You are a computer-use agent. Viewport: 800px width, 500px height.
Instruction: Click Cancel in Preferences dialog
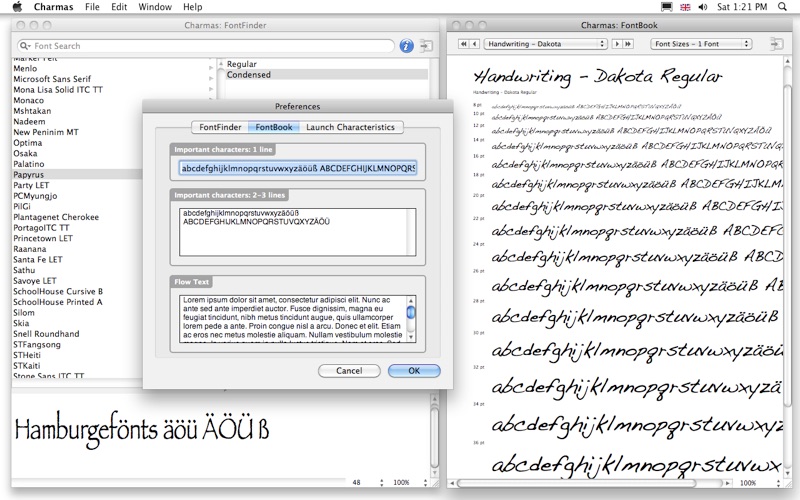click(349, 371)
